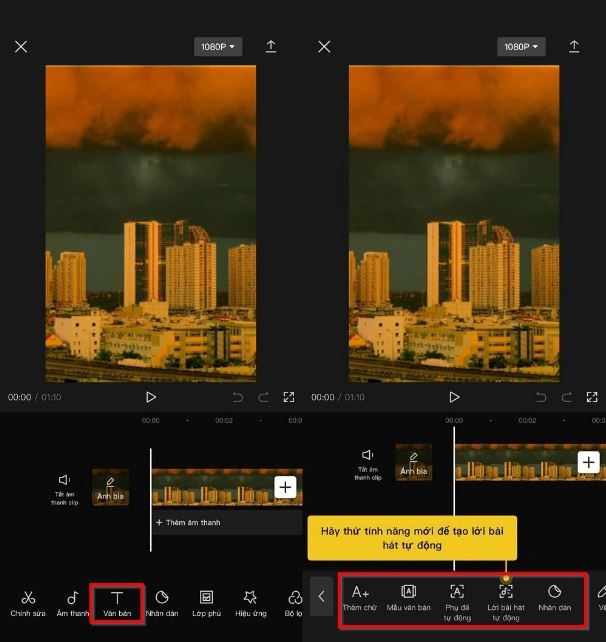Screen dimensions: 606x642
Task: Open the 'Hiệu ứng' effects tool
Action: pyautogui.click(x=251, y=604)
